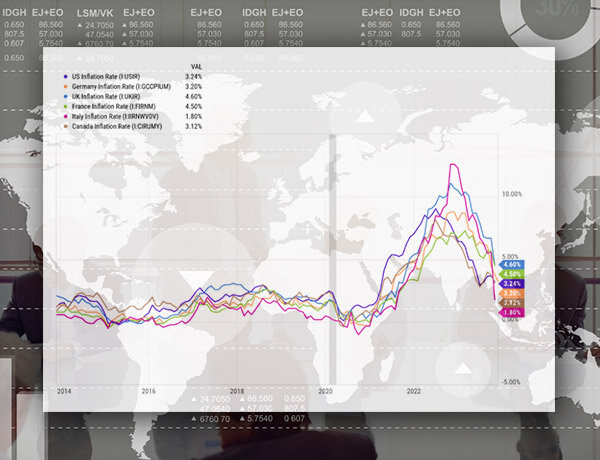
Task: Select legend label "Germany Inflation Rate (I:GCCPIUM)"
Action: [121, 87]
